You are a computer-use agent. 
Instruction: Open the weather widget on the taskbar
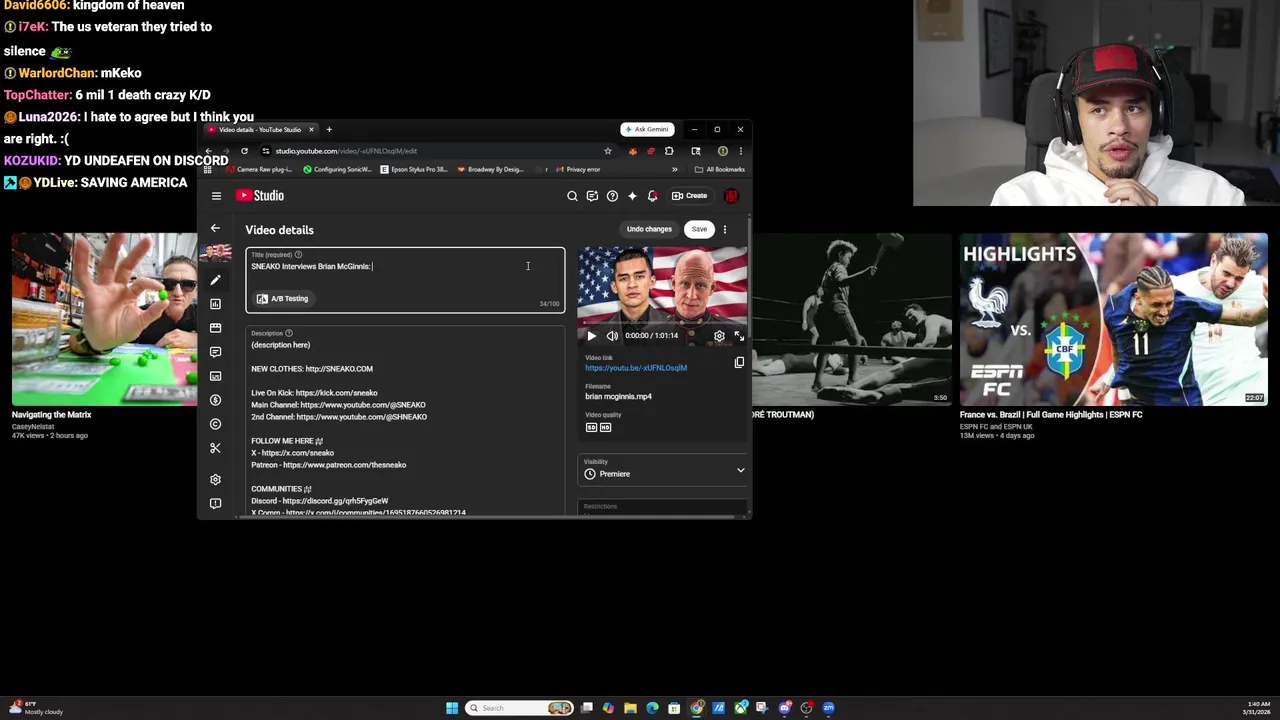coord(38,708)
